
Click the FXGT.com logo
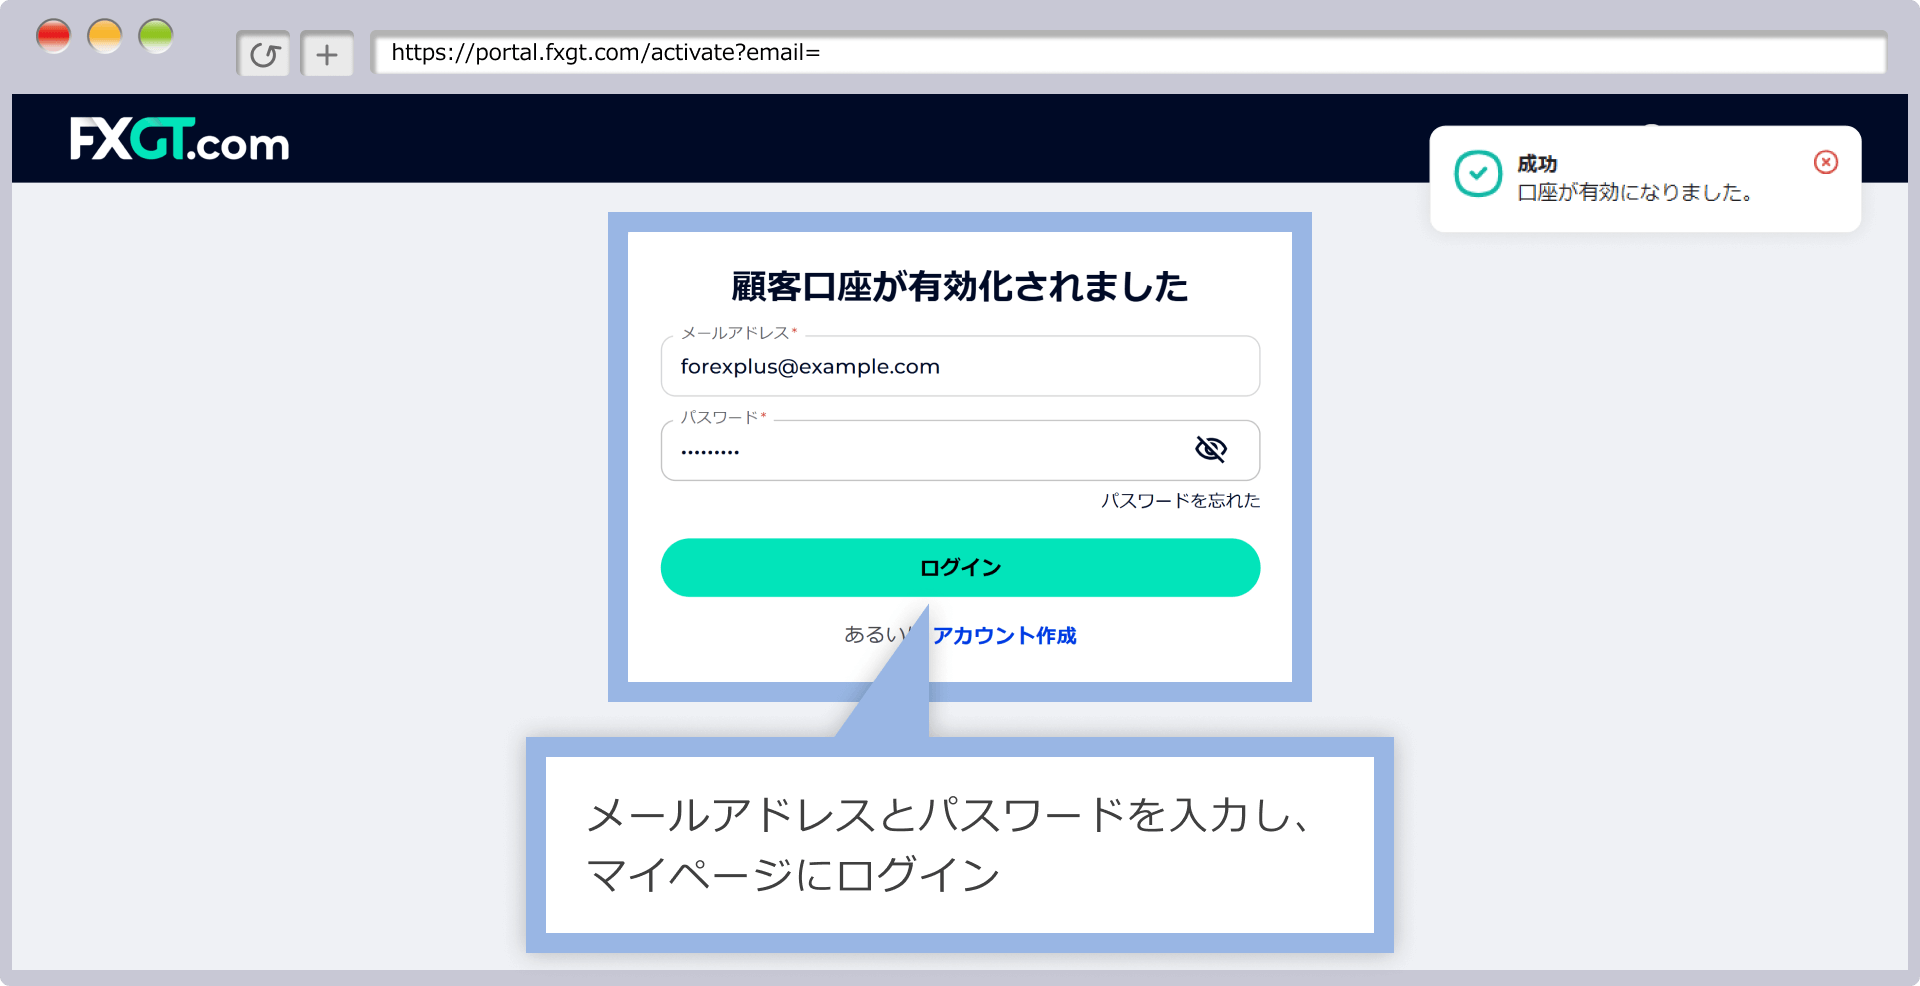178,140
